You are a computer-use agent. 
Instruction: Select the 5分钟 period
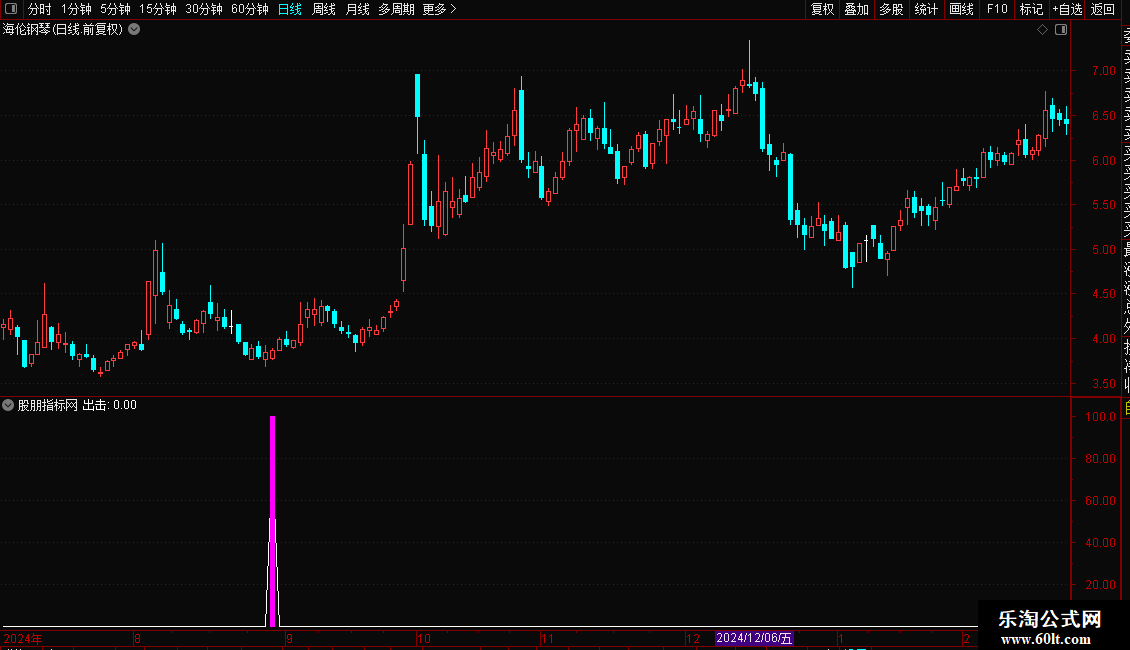tap(115, 9)
